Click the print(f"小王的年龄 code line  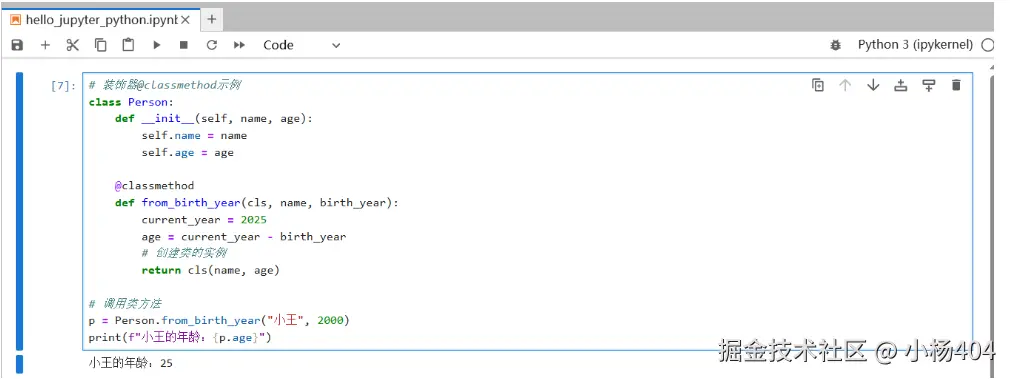click(180, 337)
